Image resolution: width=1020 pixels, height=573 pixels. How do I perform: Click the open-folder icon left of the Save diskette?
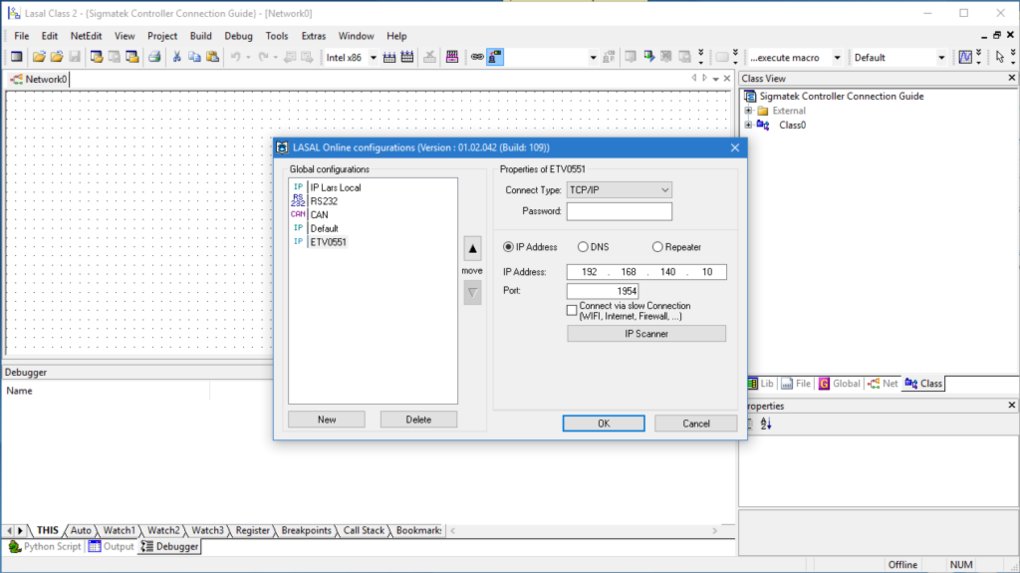57,57
